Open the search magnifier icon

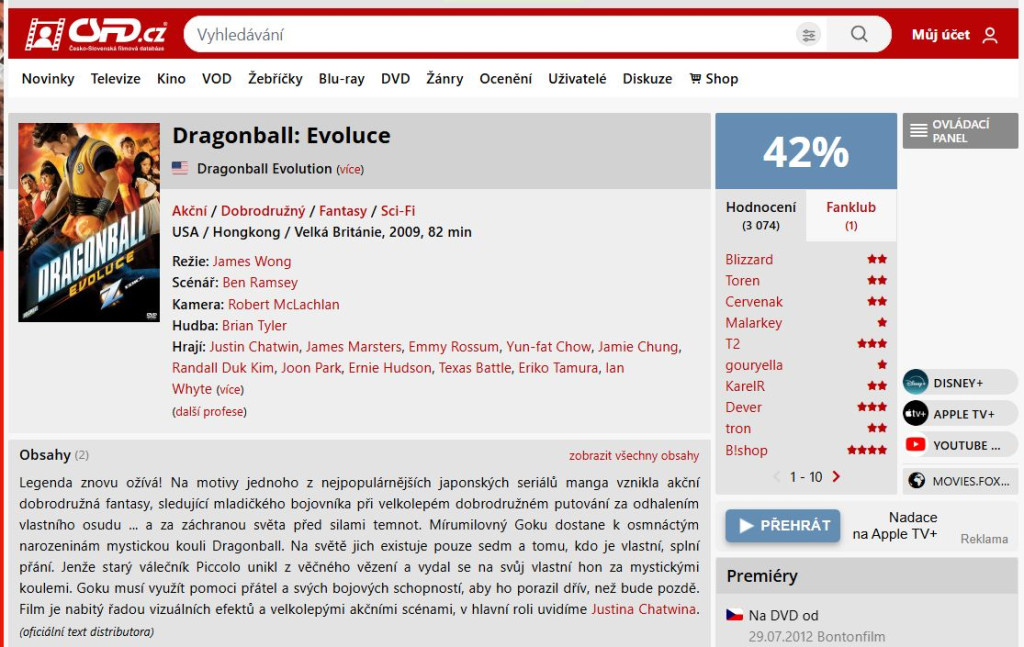tap(858, 34)
